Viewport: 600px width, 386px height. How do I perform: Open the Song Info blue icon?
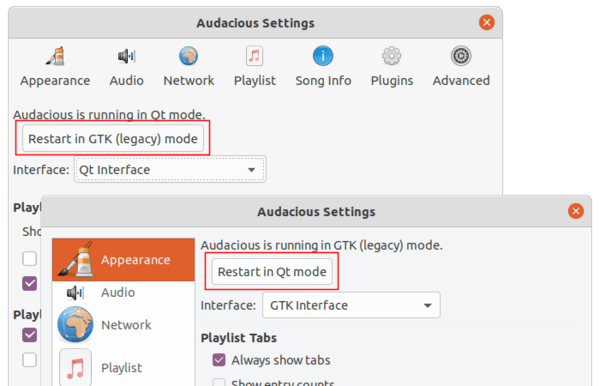[323, 56]
